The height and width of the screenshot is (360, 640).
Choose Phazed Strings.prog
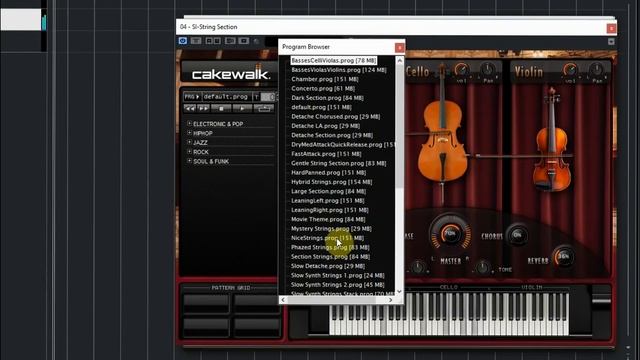pyautogui.click(x=330, y=247)
